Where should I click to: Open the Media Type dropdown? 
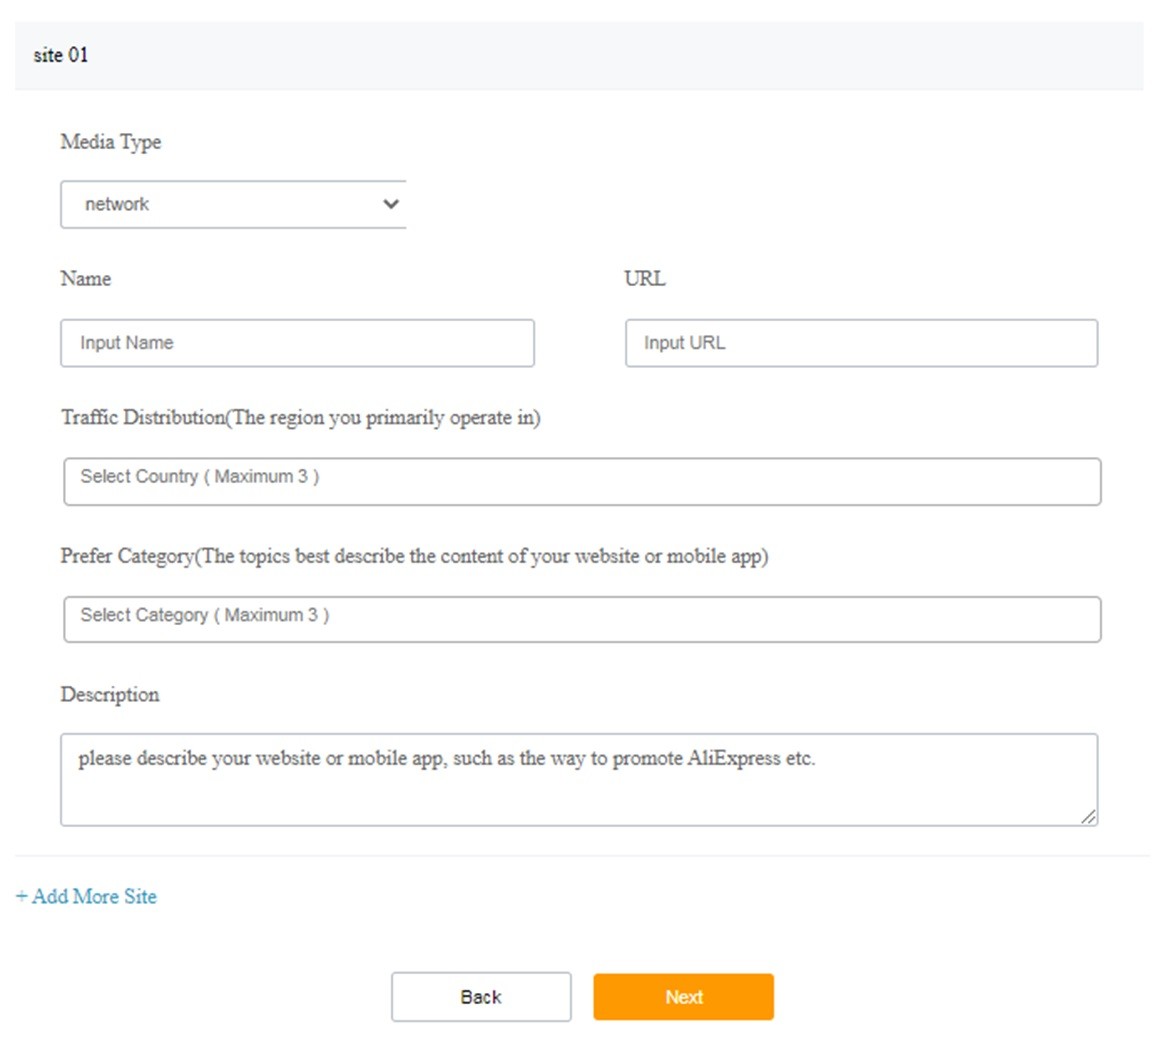pyautogui.click(x=232, y=204)
